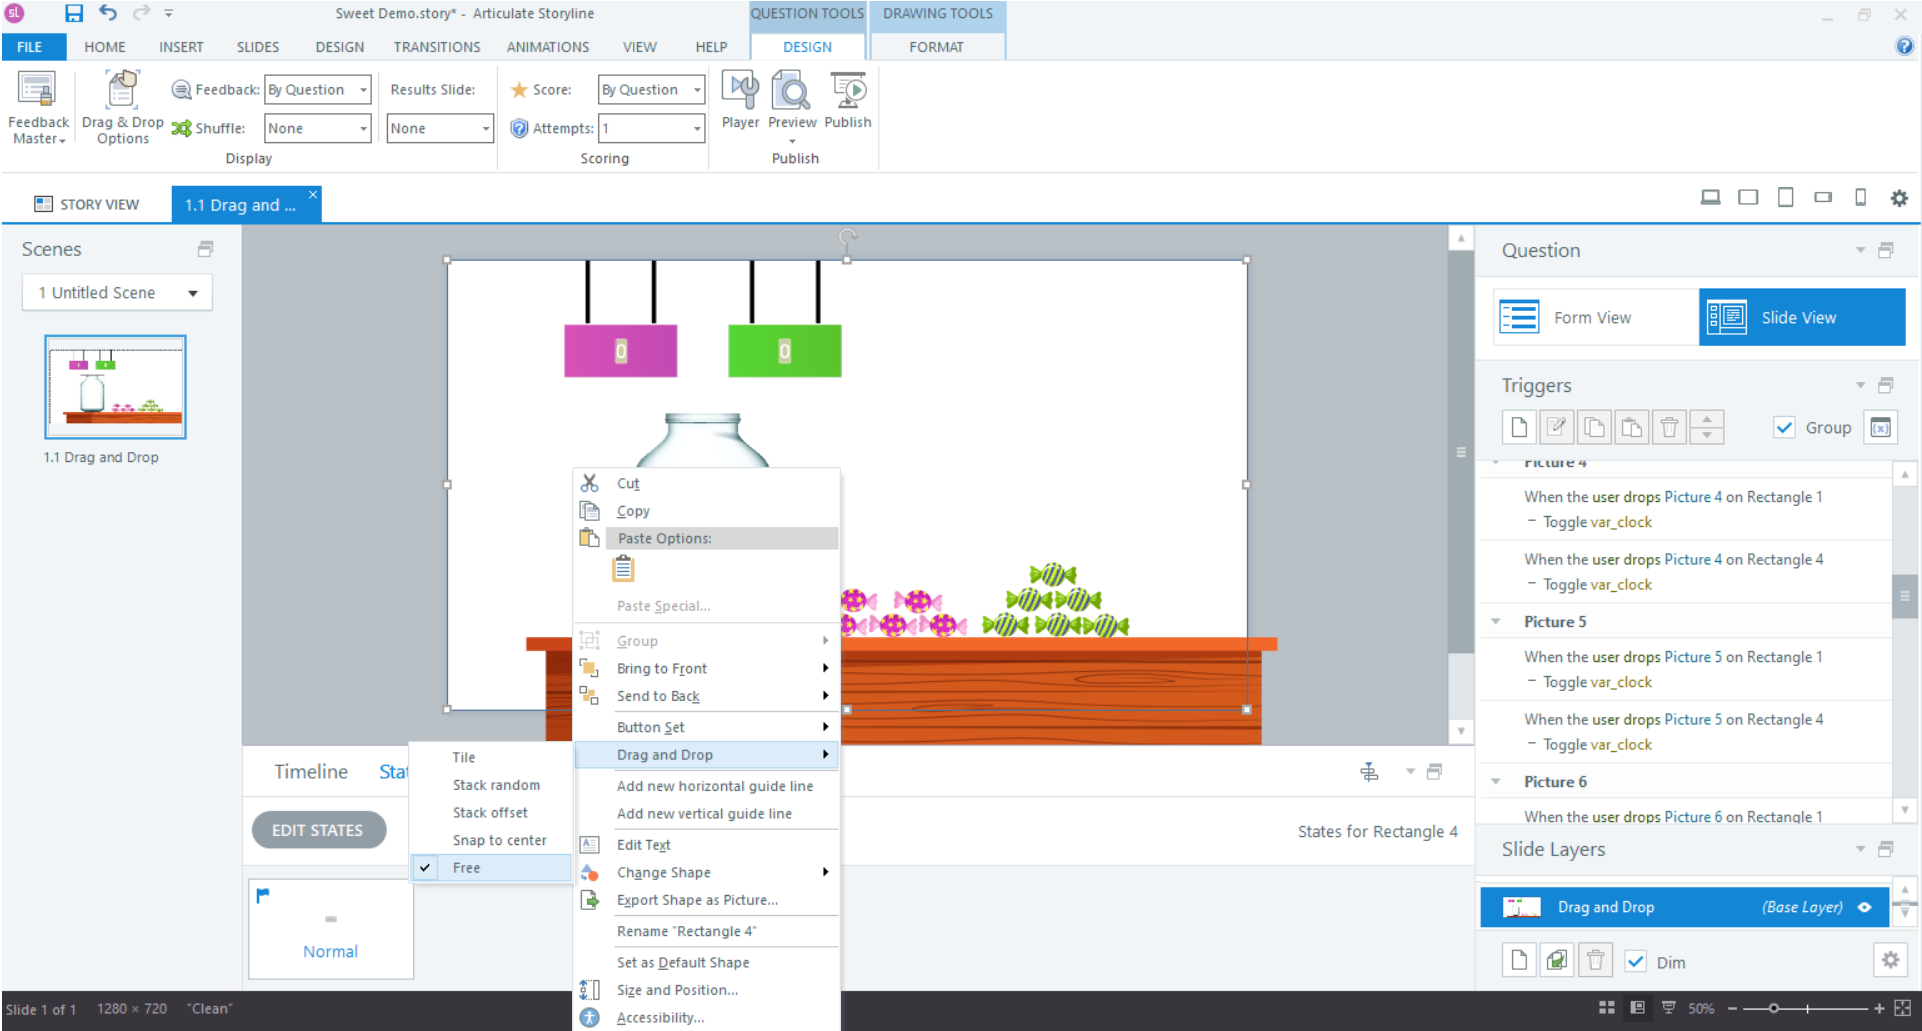
Task: Click the Triggers panel scrollbar thumb
Action: (x=1905, y=595)
